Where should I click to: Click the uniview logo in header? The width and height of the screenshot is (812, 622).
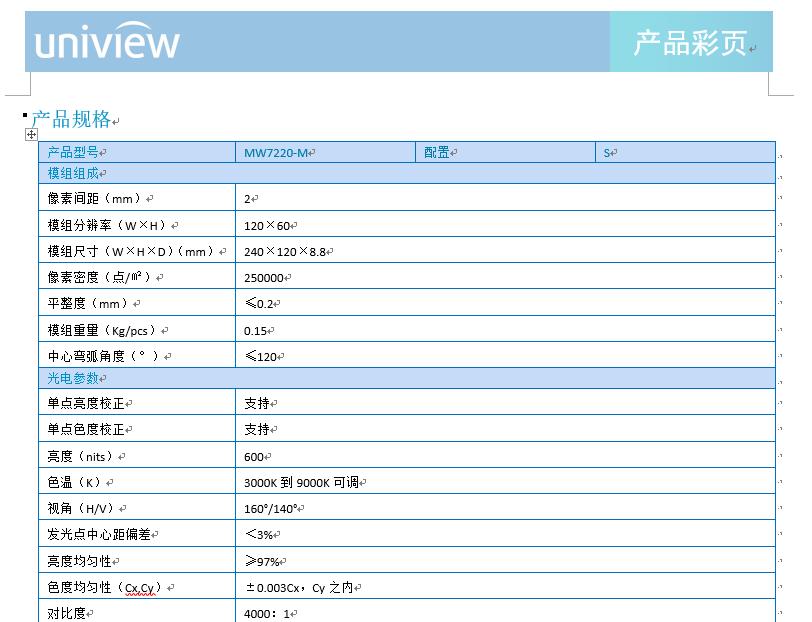point(107,43)
